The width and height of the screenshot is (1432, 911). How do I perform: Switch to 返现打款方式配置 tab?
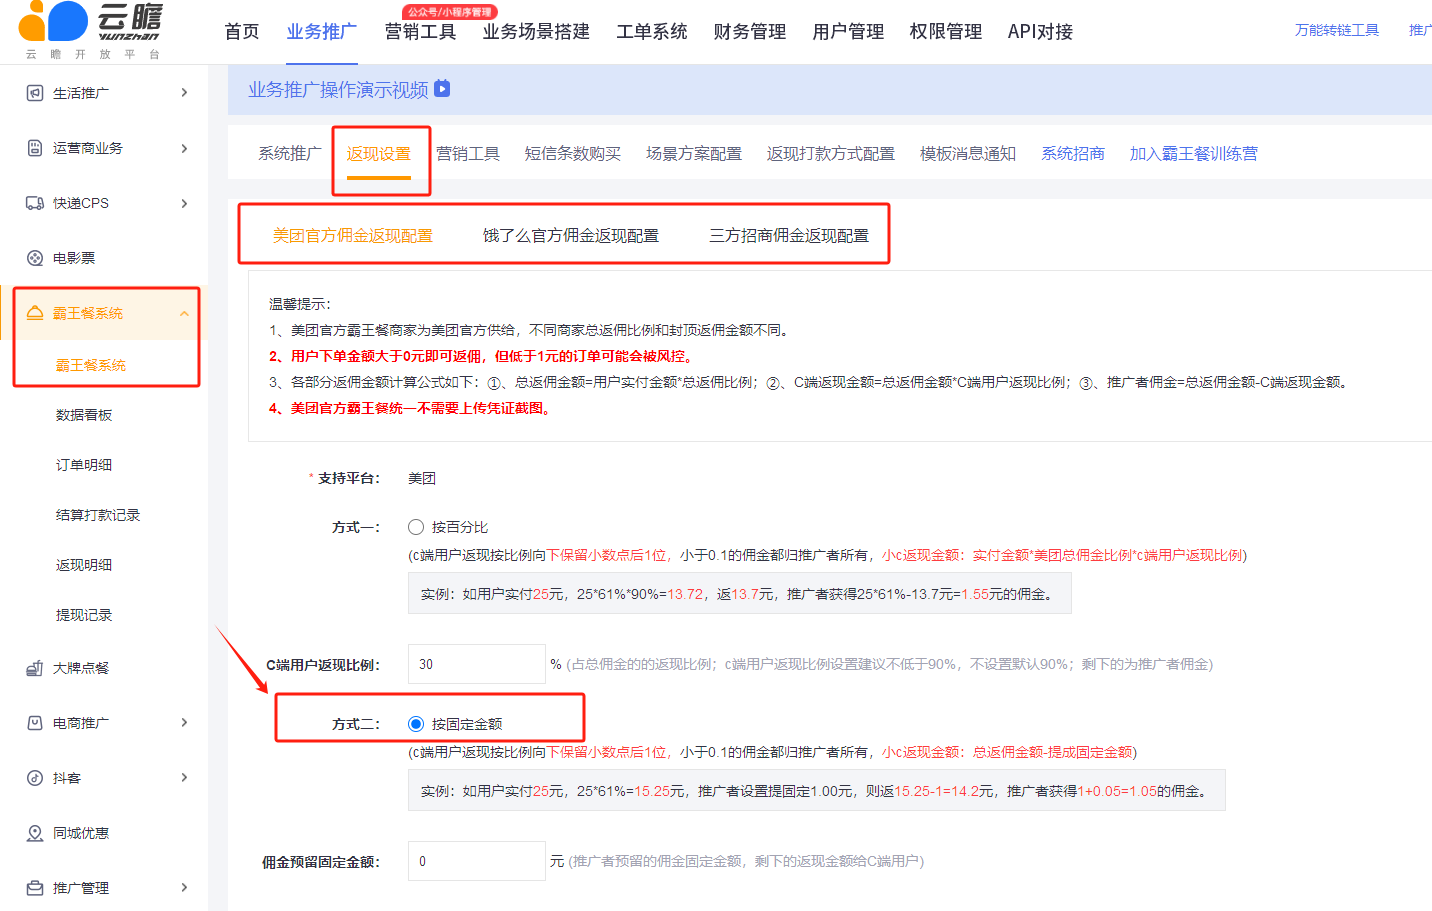coord(831,154)
